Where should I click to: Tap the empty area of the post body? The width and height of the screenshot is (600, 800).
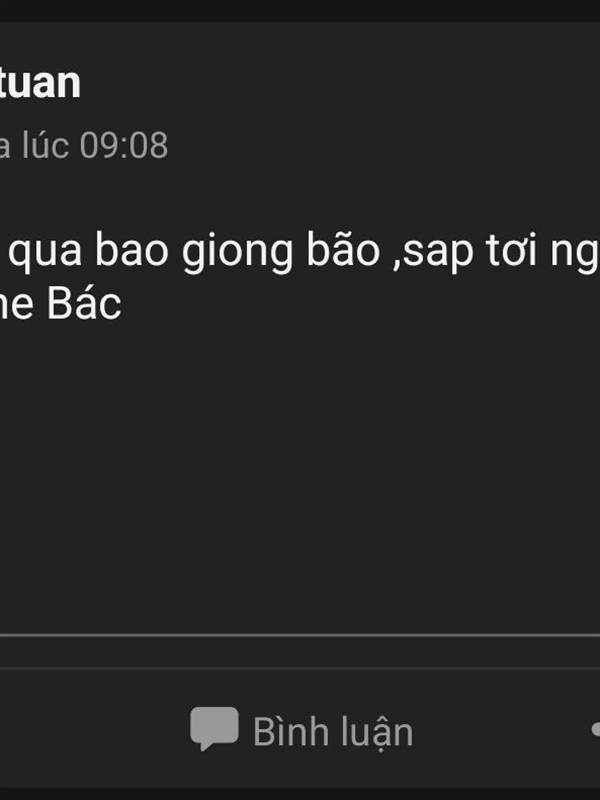point(300,474)
